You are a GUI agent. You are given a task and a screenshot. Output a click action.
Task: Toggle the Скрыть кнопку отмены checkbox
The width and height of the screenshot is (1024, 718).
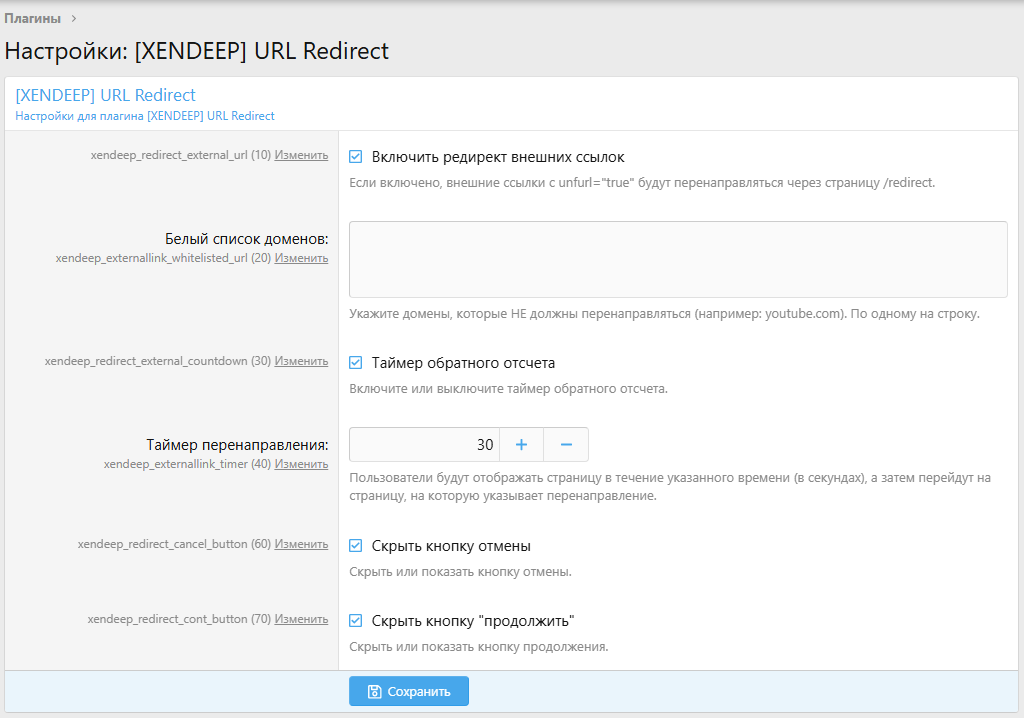355,546
